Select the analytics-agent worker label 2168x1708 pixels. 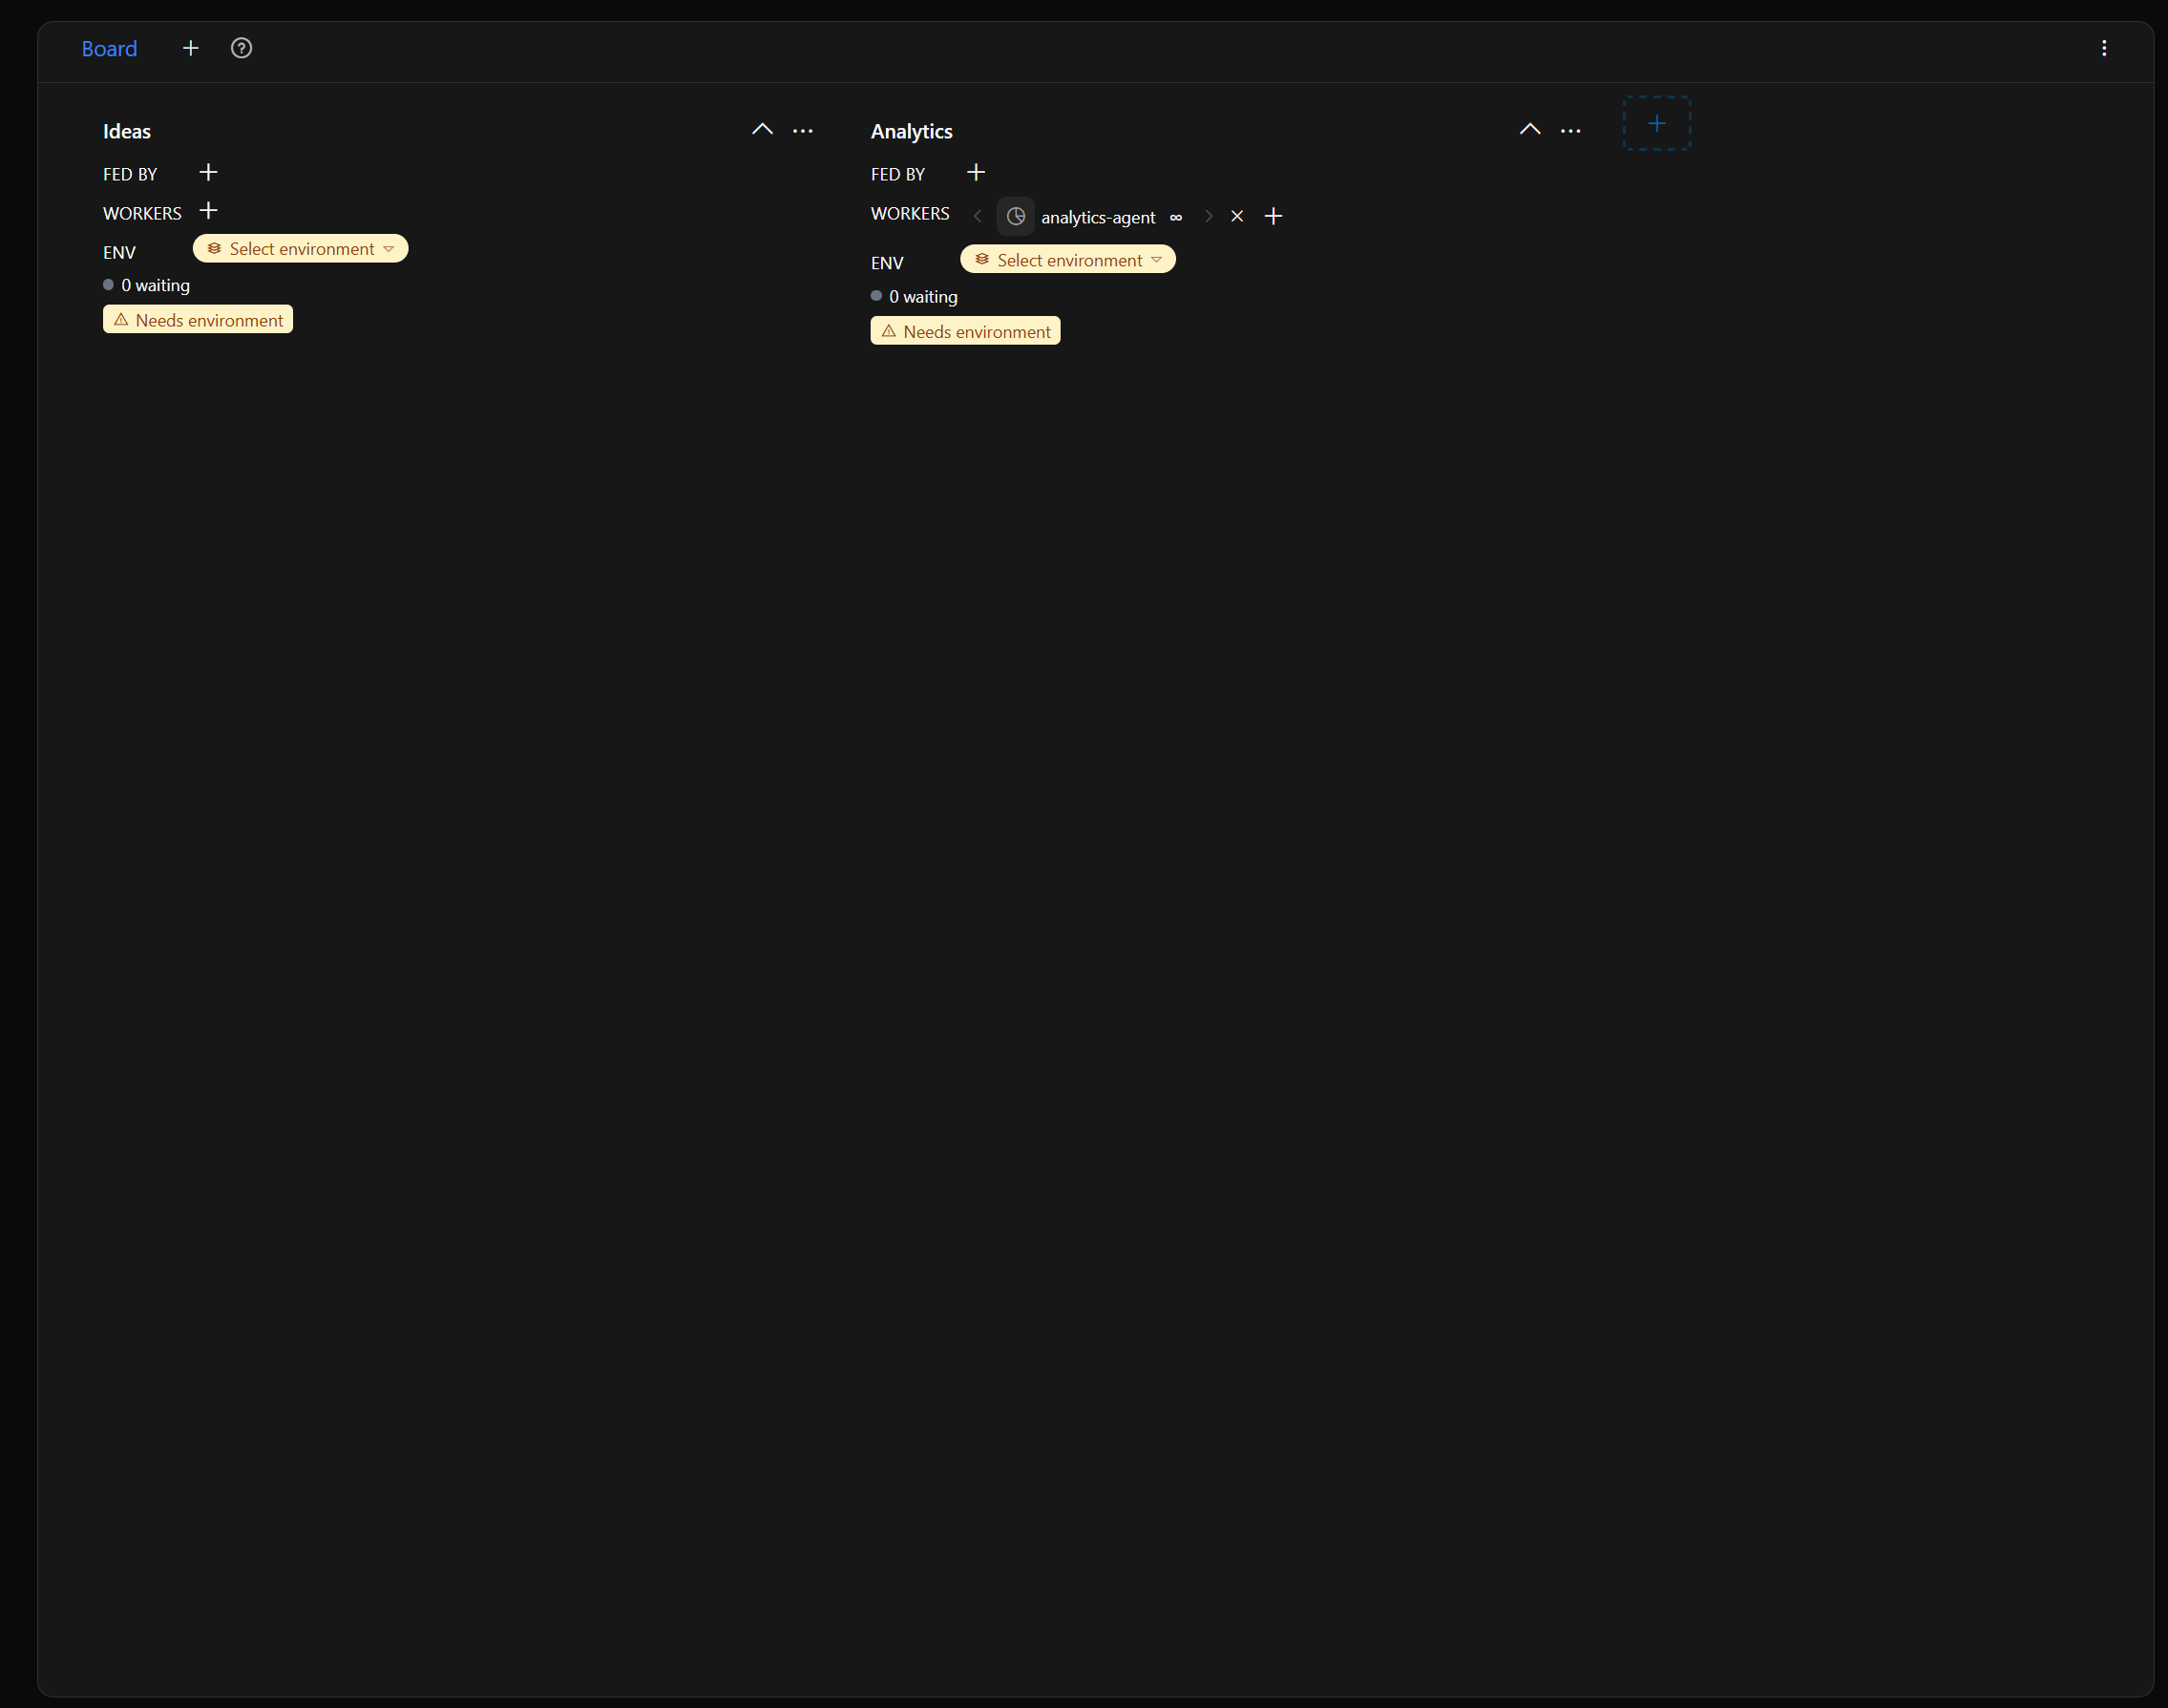[1098, 217]
